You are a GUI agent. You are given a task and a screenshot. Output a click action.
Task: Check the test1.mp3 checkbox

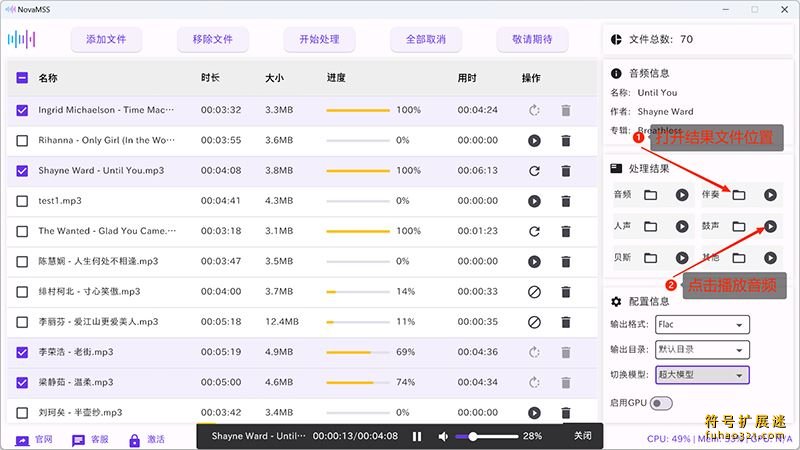22,201
